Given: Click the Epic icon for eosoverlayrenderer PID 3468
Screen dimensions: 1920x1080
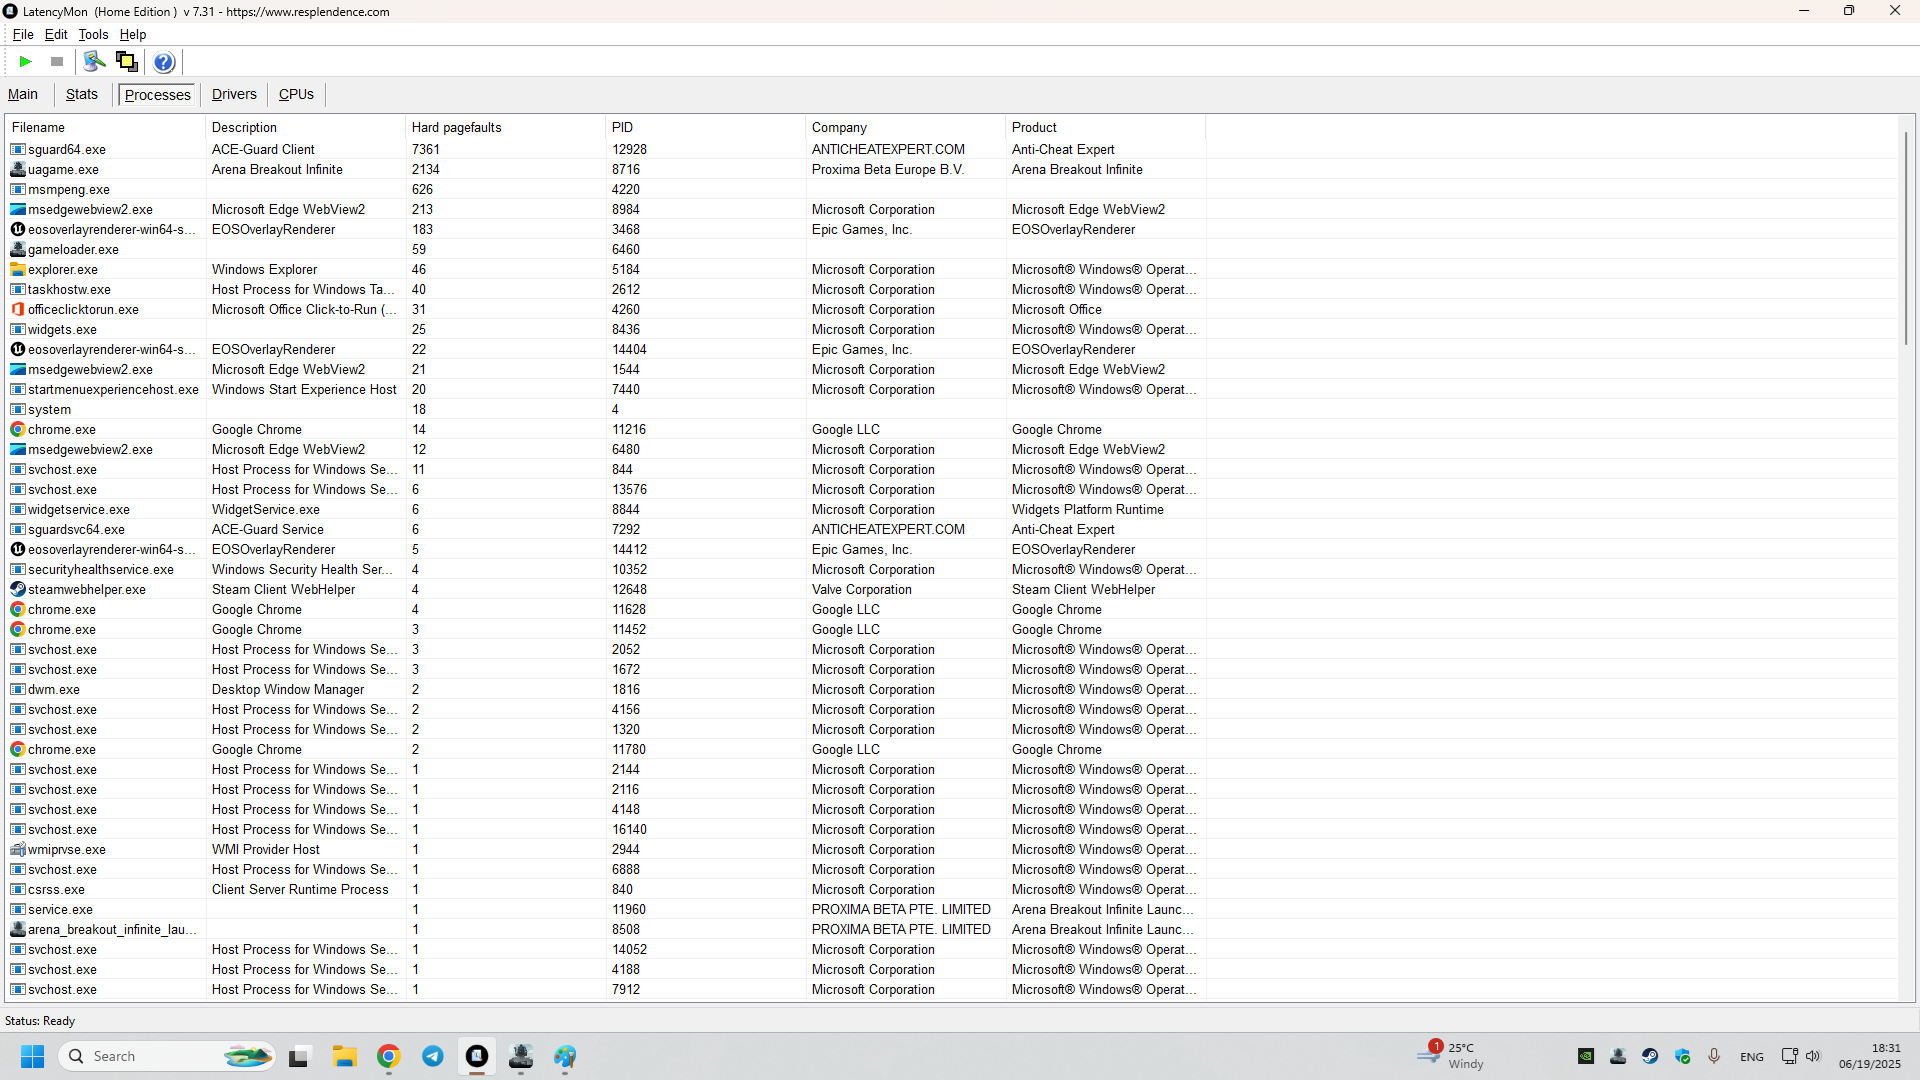Looking at the screenshot, I should coord(18,229).
